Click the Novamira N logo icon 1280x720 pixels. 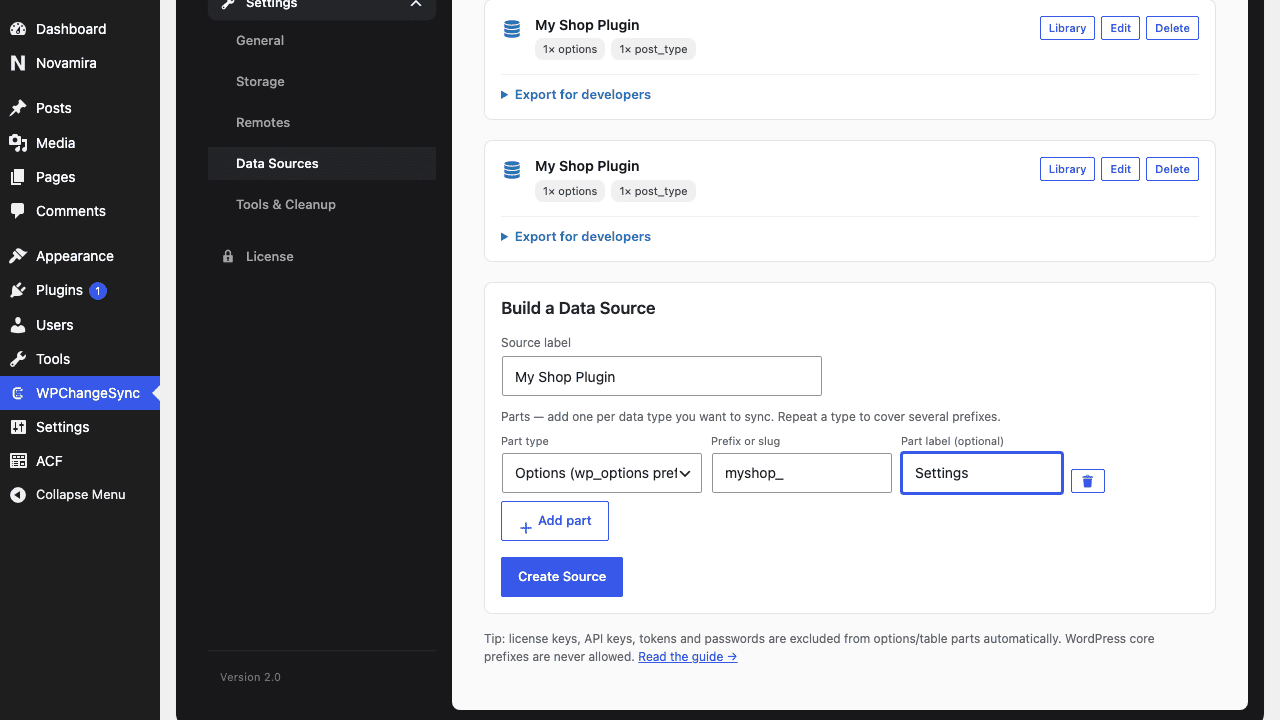coord(18,63)
